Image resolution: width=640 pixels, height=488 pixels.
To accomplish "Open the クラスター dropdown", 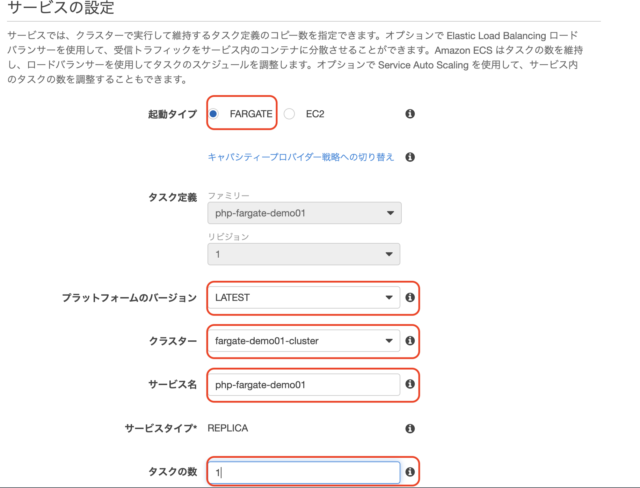I will (x=304, y=341).
